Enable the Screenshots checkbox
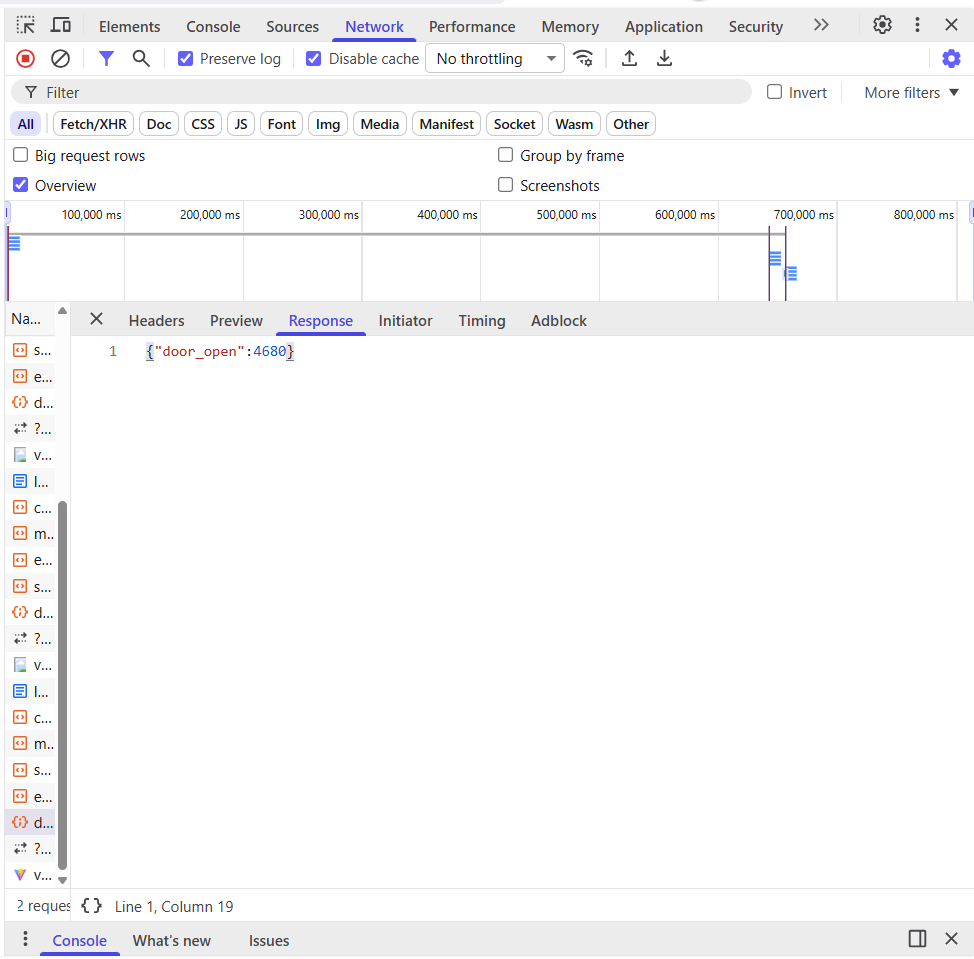This screenshot has width=974, height=959. 506,185
